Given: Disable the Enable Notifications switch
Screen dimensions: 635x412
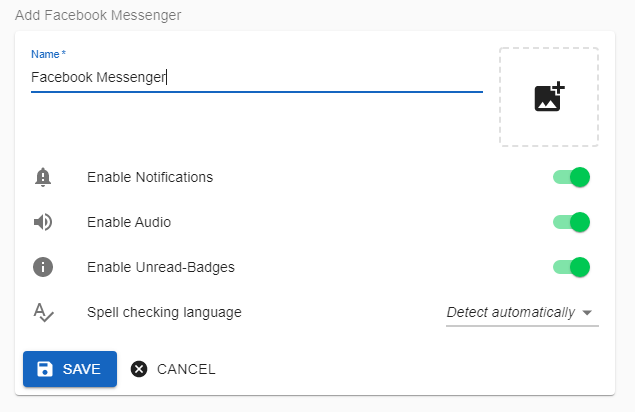Looking at the screenshot, I should 572,177.
